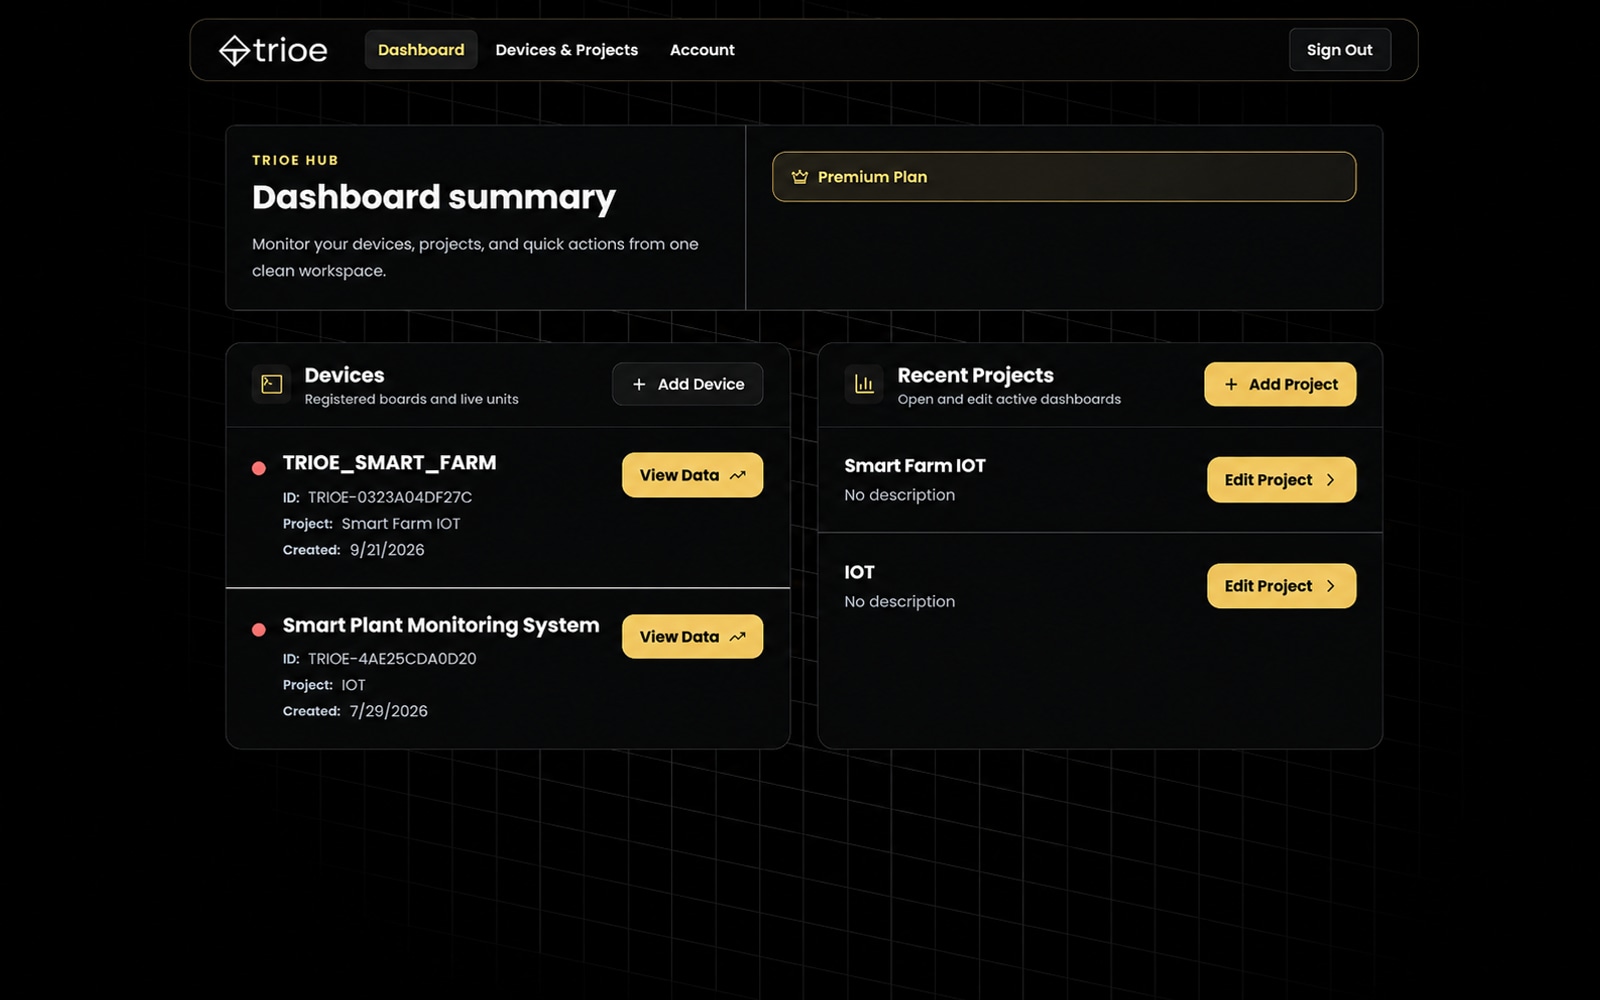Click the plus icon in Add Project

point(1231,384)
